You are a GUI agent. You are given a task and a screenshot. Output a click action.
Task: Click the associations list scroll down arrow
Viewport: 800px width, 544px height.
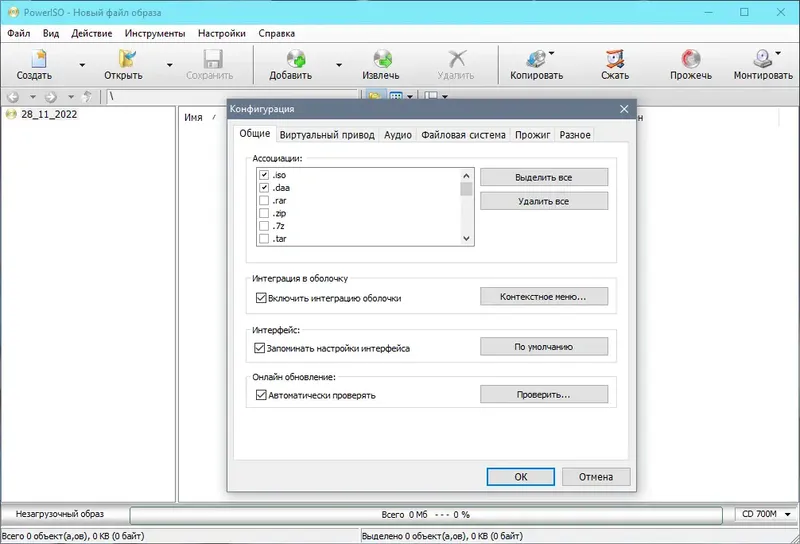click(466, 238)
